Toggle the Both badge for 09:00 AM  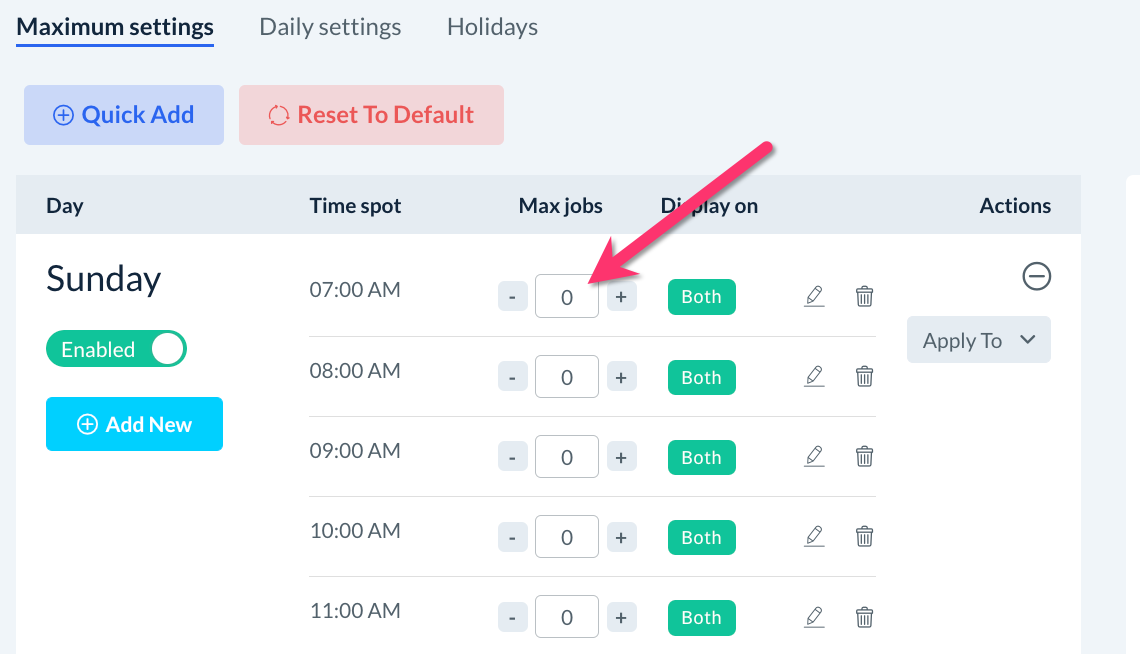pyautogui.click(x=701, y=457)
